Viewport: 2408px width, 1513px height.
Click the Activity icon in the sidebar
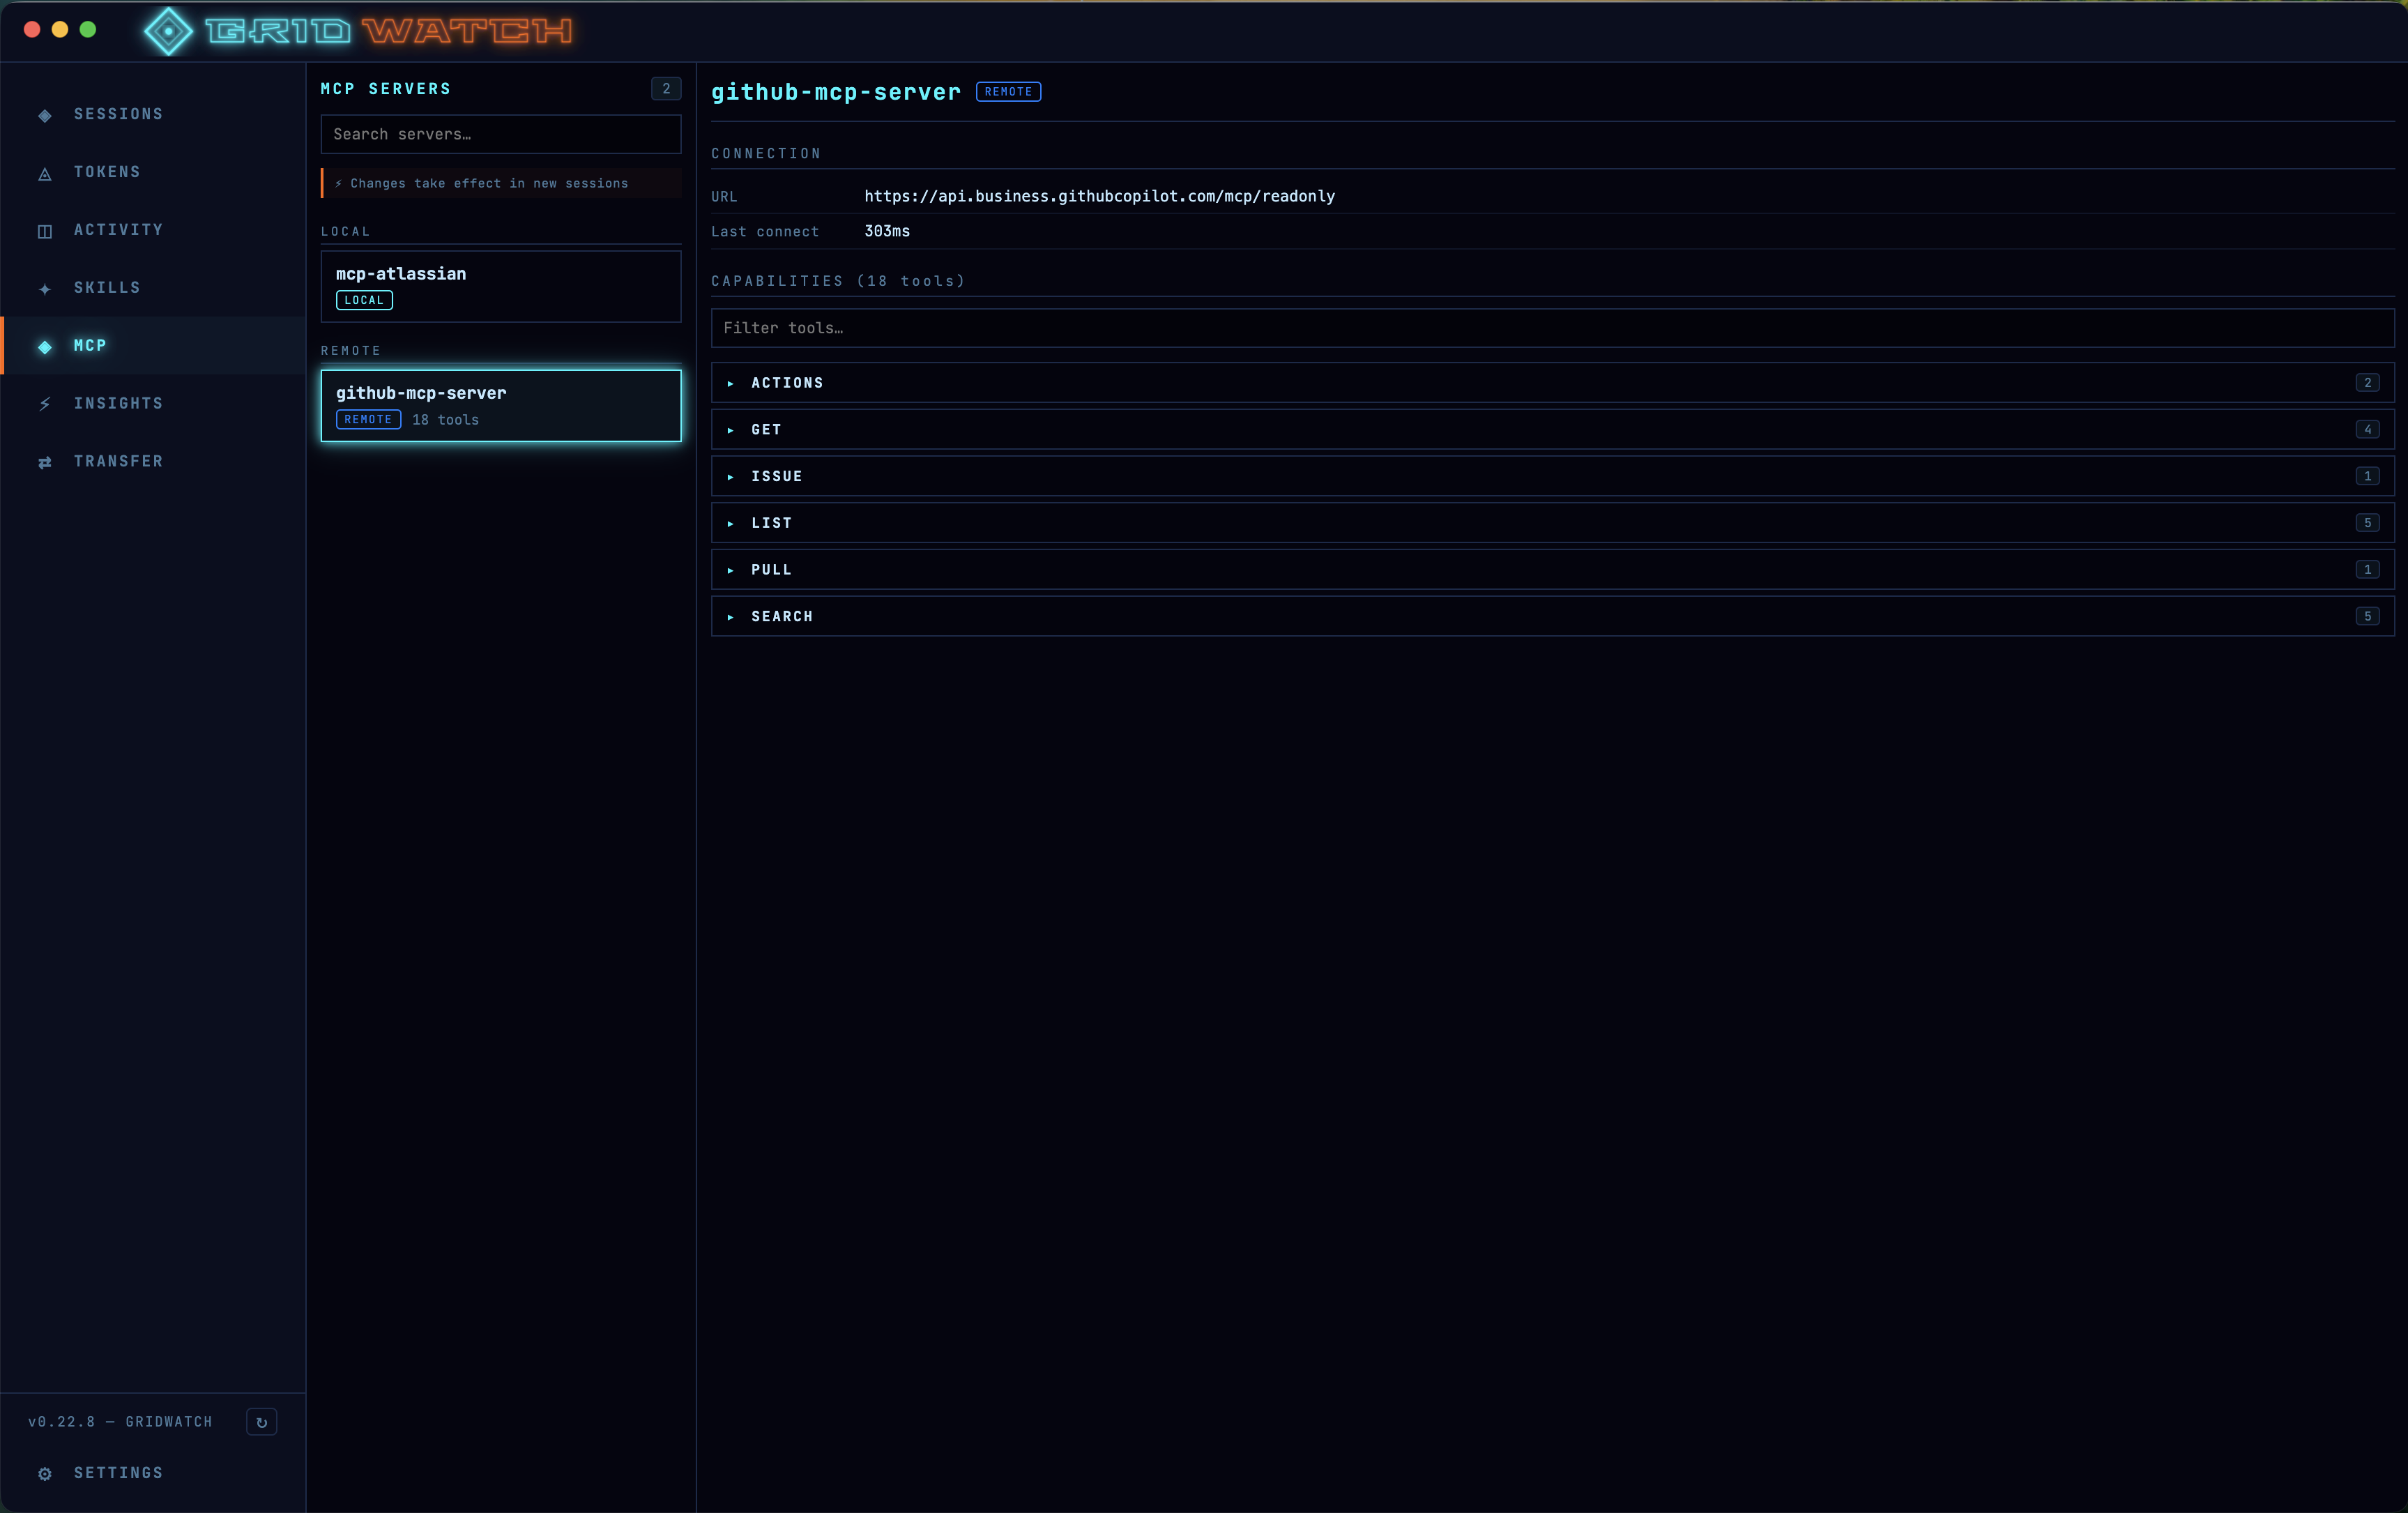[44, 230]
